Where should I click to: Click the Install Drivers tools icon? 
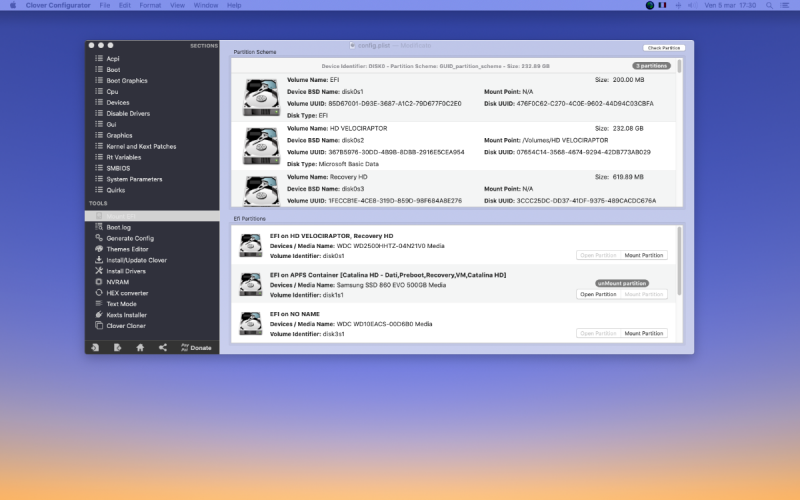pyautogui.click(x=99, y=271)
